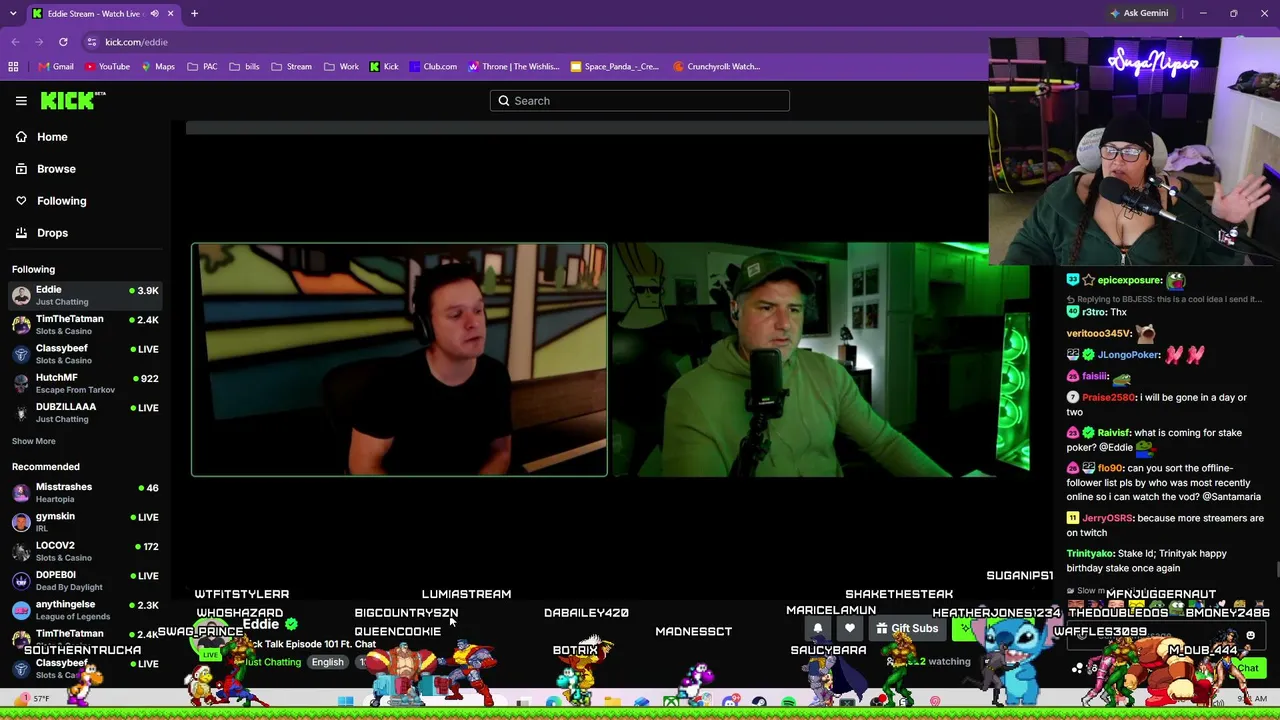Click the right green-lit webcam feed

pyautogui.click(x=820, y=360)
